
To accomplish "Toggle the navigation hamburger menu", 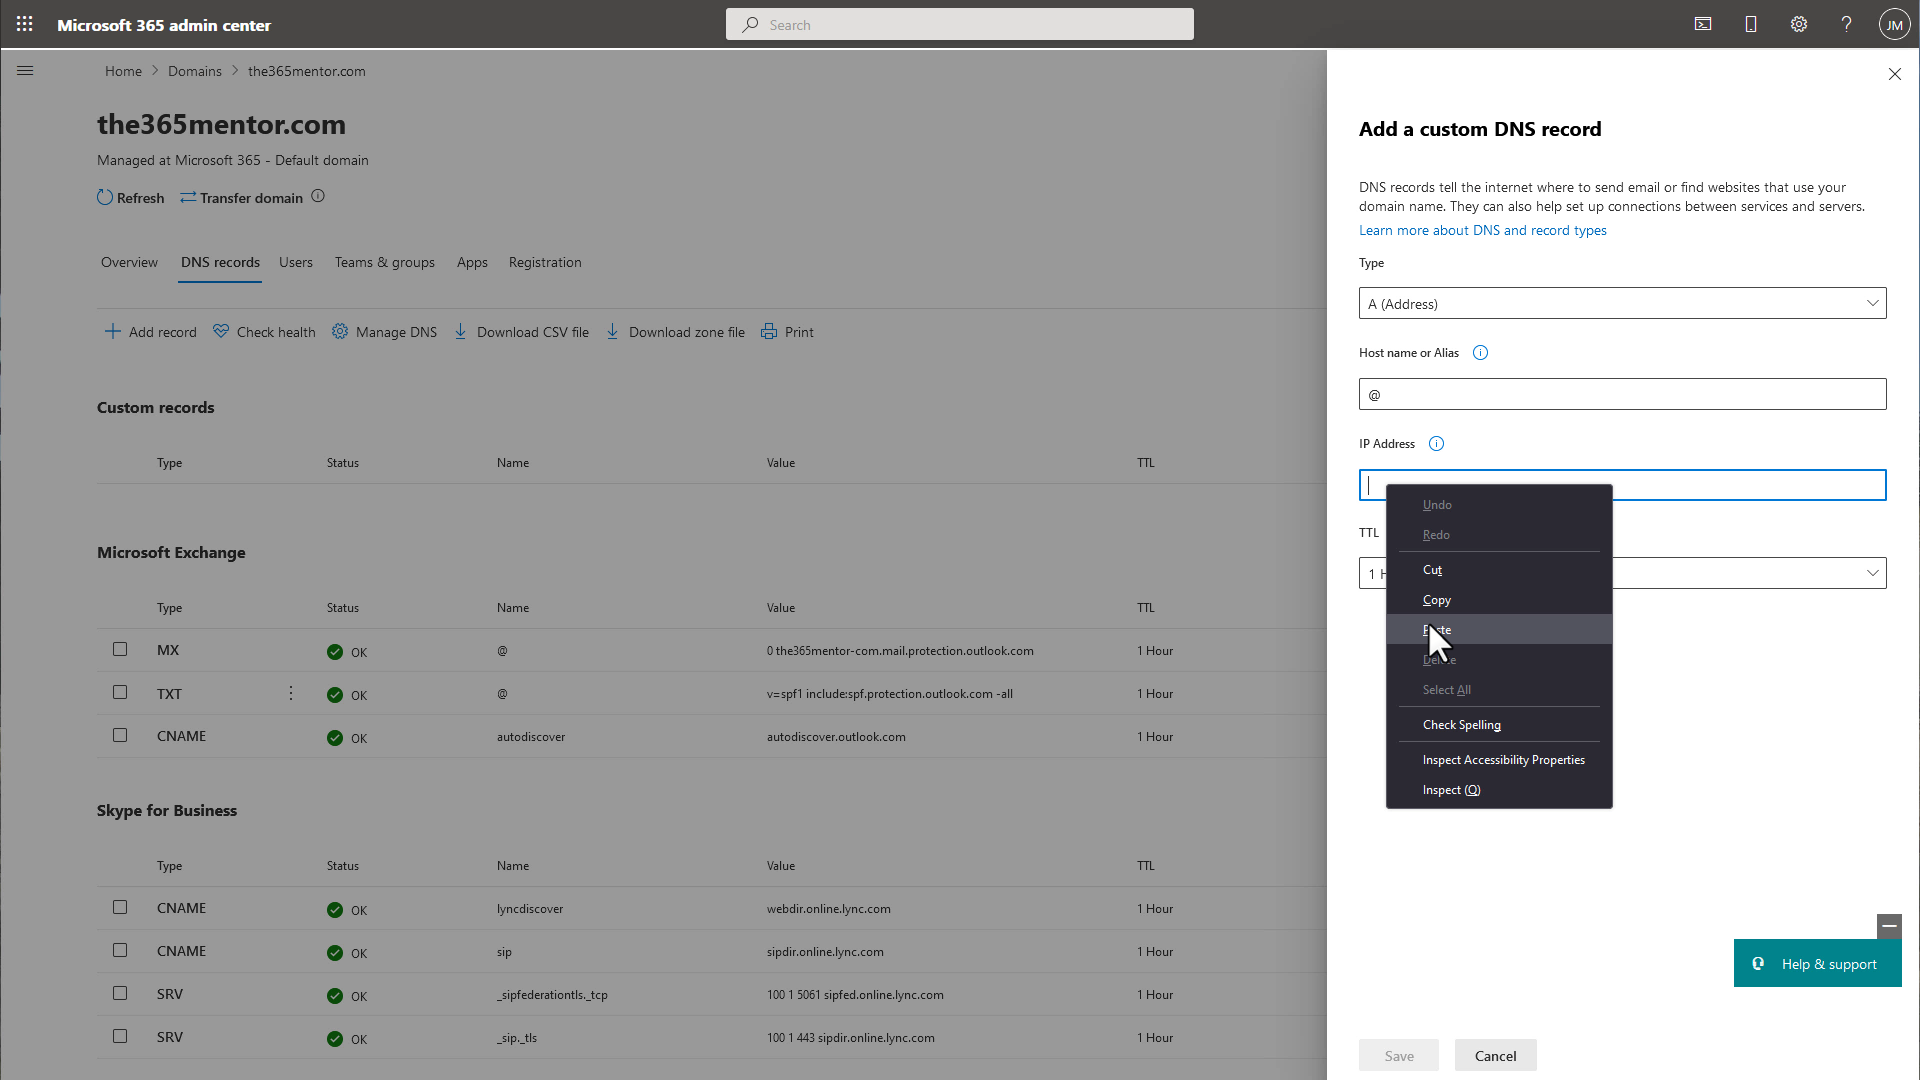I will pos(25,71).
